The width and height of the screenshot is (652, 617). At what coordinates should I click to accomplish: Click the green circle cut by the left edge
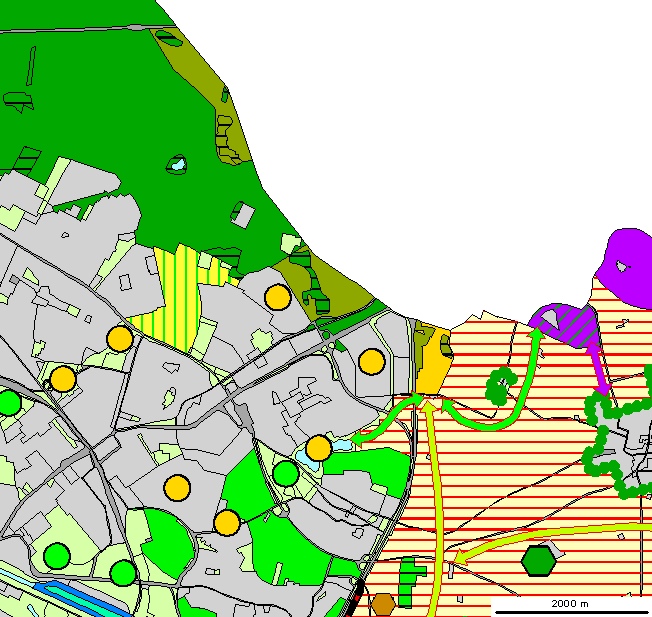(8, 402)
